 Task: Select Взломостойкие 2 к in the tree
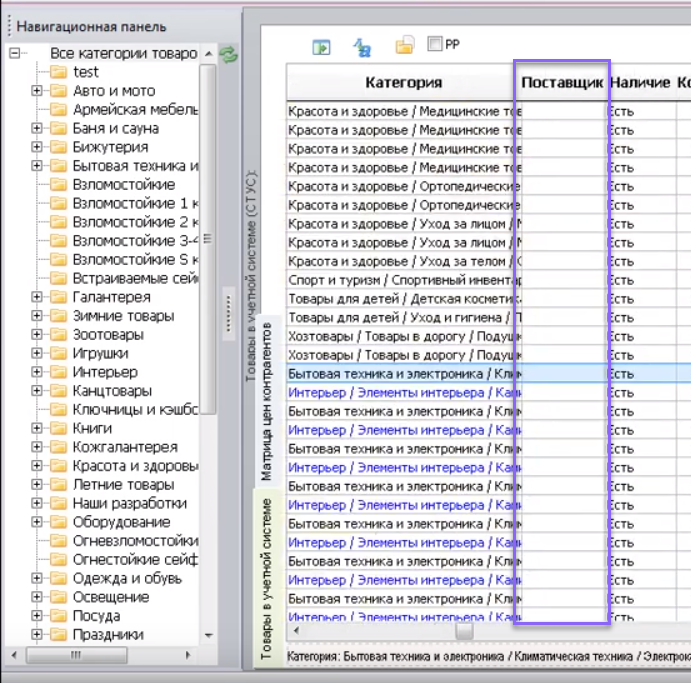tap(135, 222)
